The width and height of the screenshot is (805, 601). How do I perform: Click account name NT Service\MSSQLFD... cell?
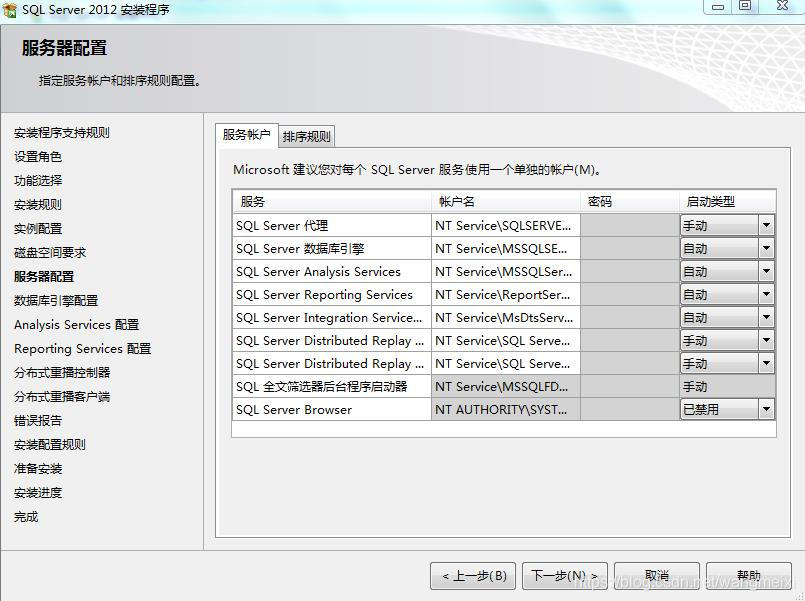coord(506,386)
